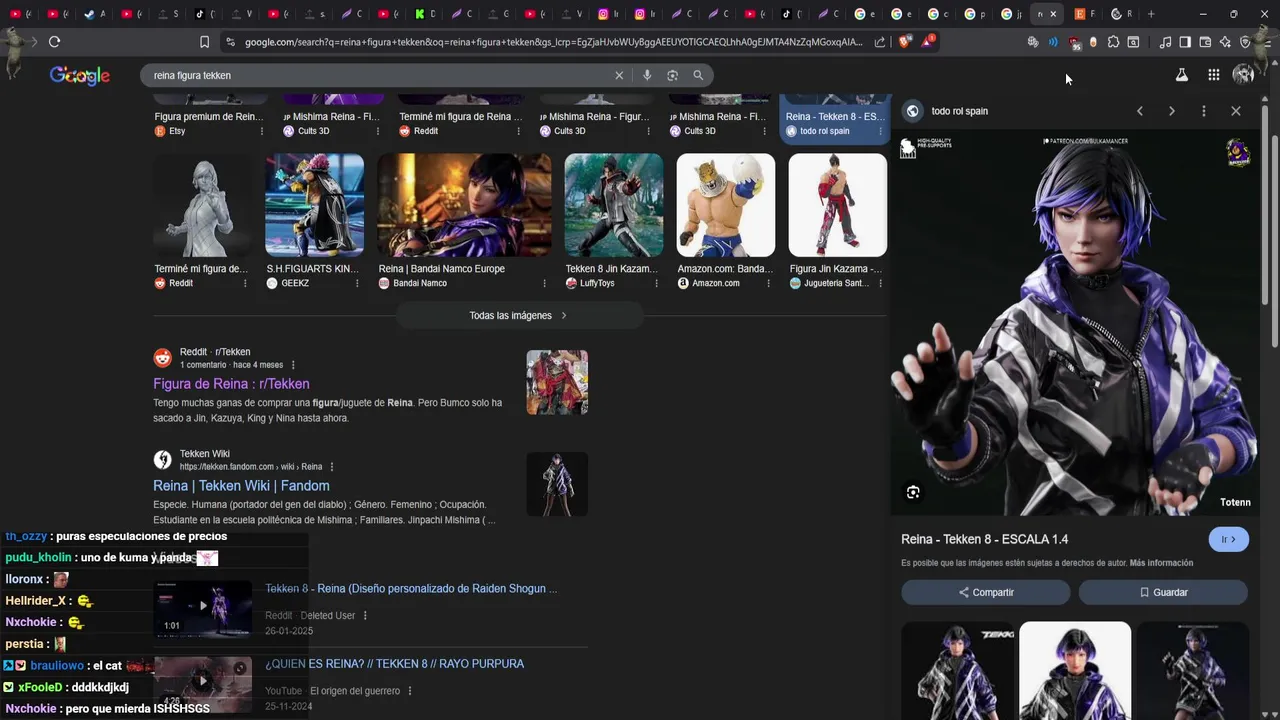Switch to the Steam browser tab
Screen dimensions: 1280x720
pyautogui.click(x=95, y=14)
